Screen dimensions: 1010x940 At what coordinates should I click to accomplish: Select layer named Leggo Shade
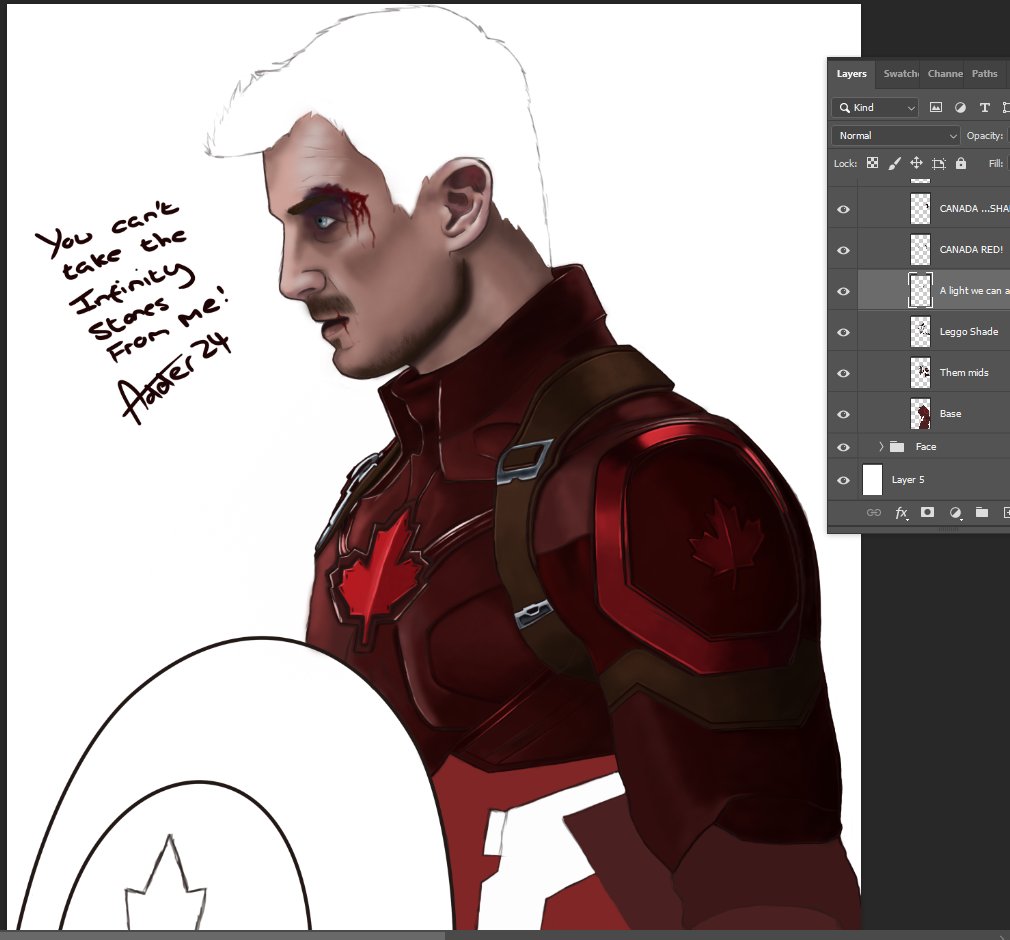pyautogui.click(x=969, y=331)
